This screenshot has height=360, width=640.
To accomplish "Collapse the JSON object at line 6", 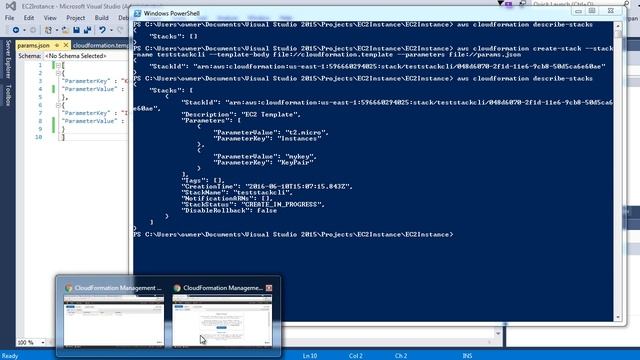I will point(58,105).
